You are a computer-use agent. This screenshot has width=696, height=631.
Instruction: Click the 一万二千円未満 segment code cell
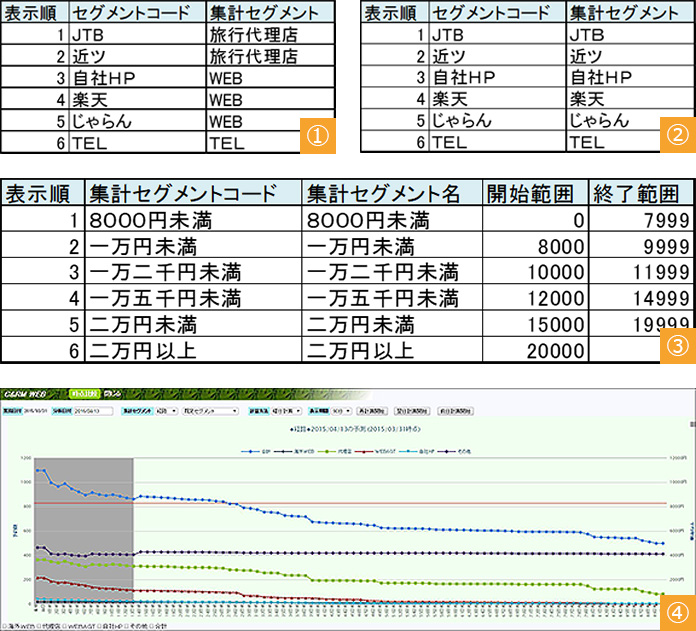coord(193,272)
